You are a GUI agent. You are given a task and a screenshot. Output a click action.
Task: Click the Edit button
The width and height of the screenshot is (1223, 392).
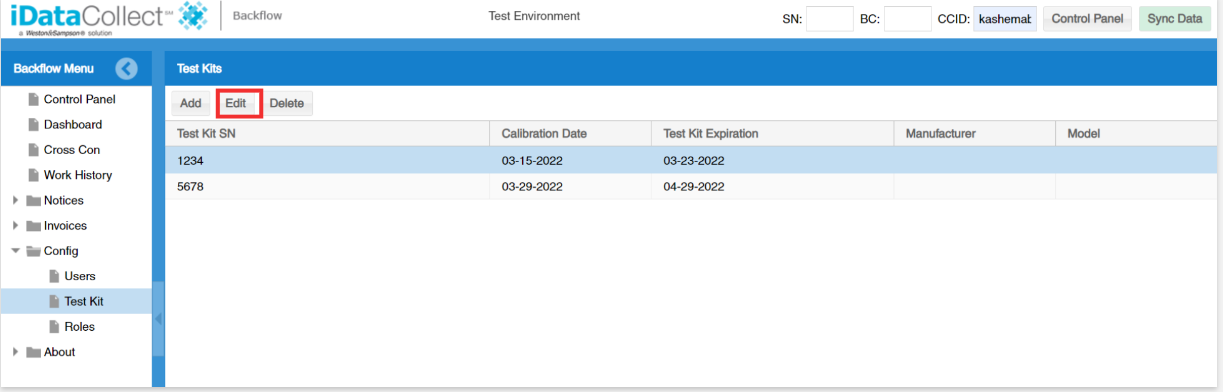tap(236, 103)
